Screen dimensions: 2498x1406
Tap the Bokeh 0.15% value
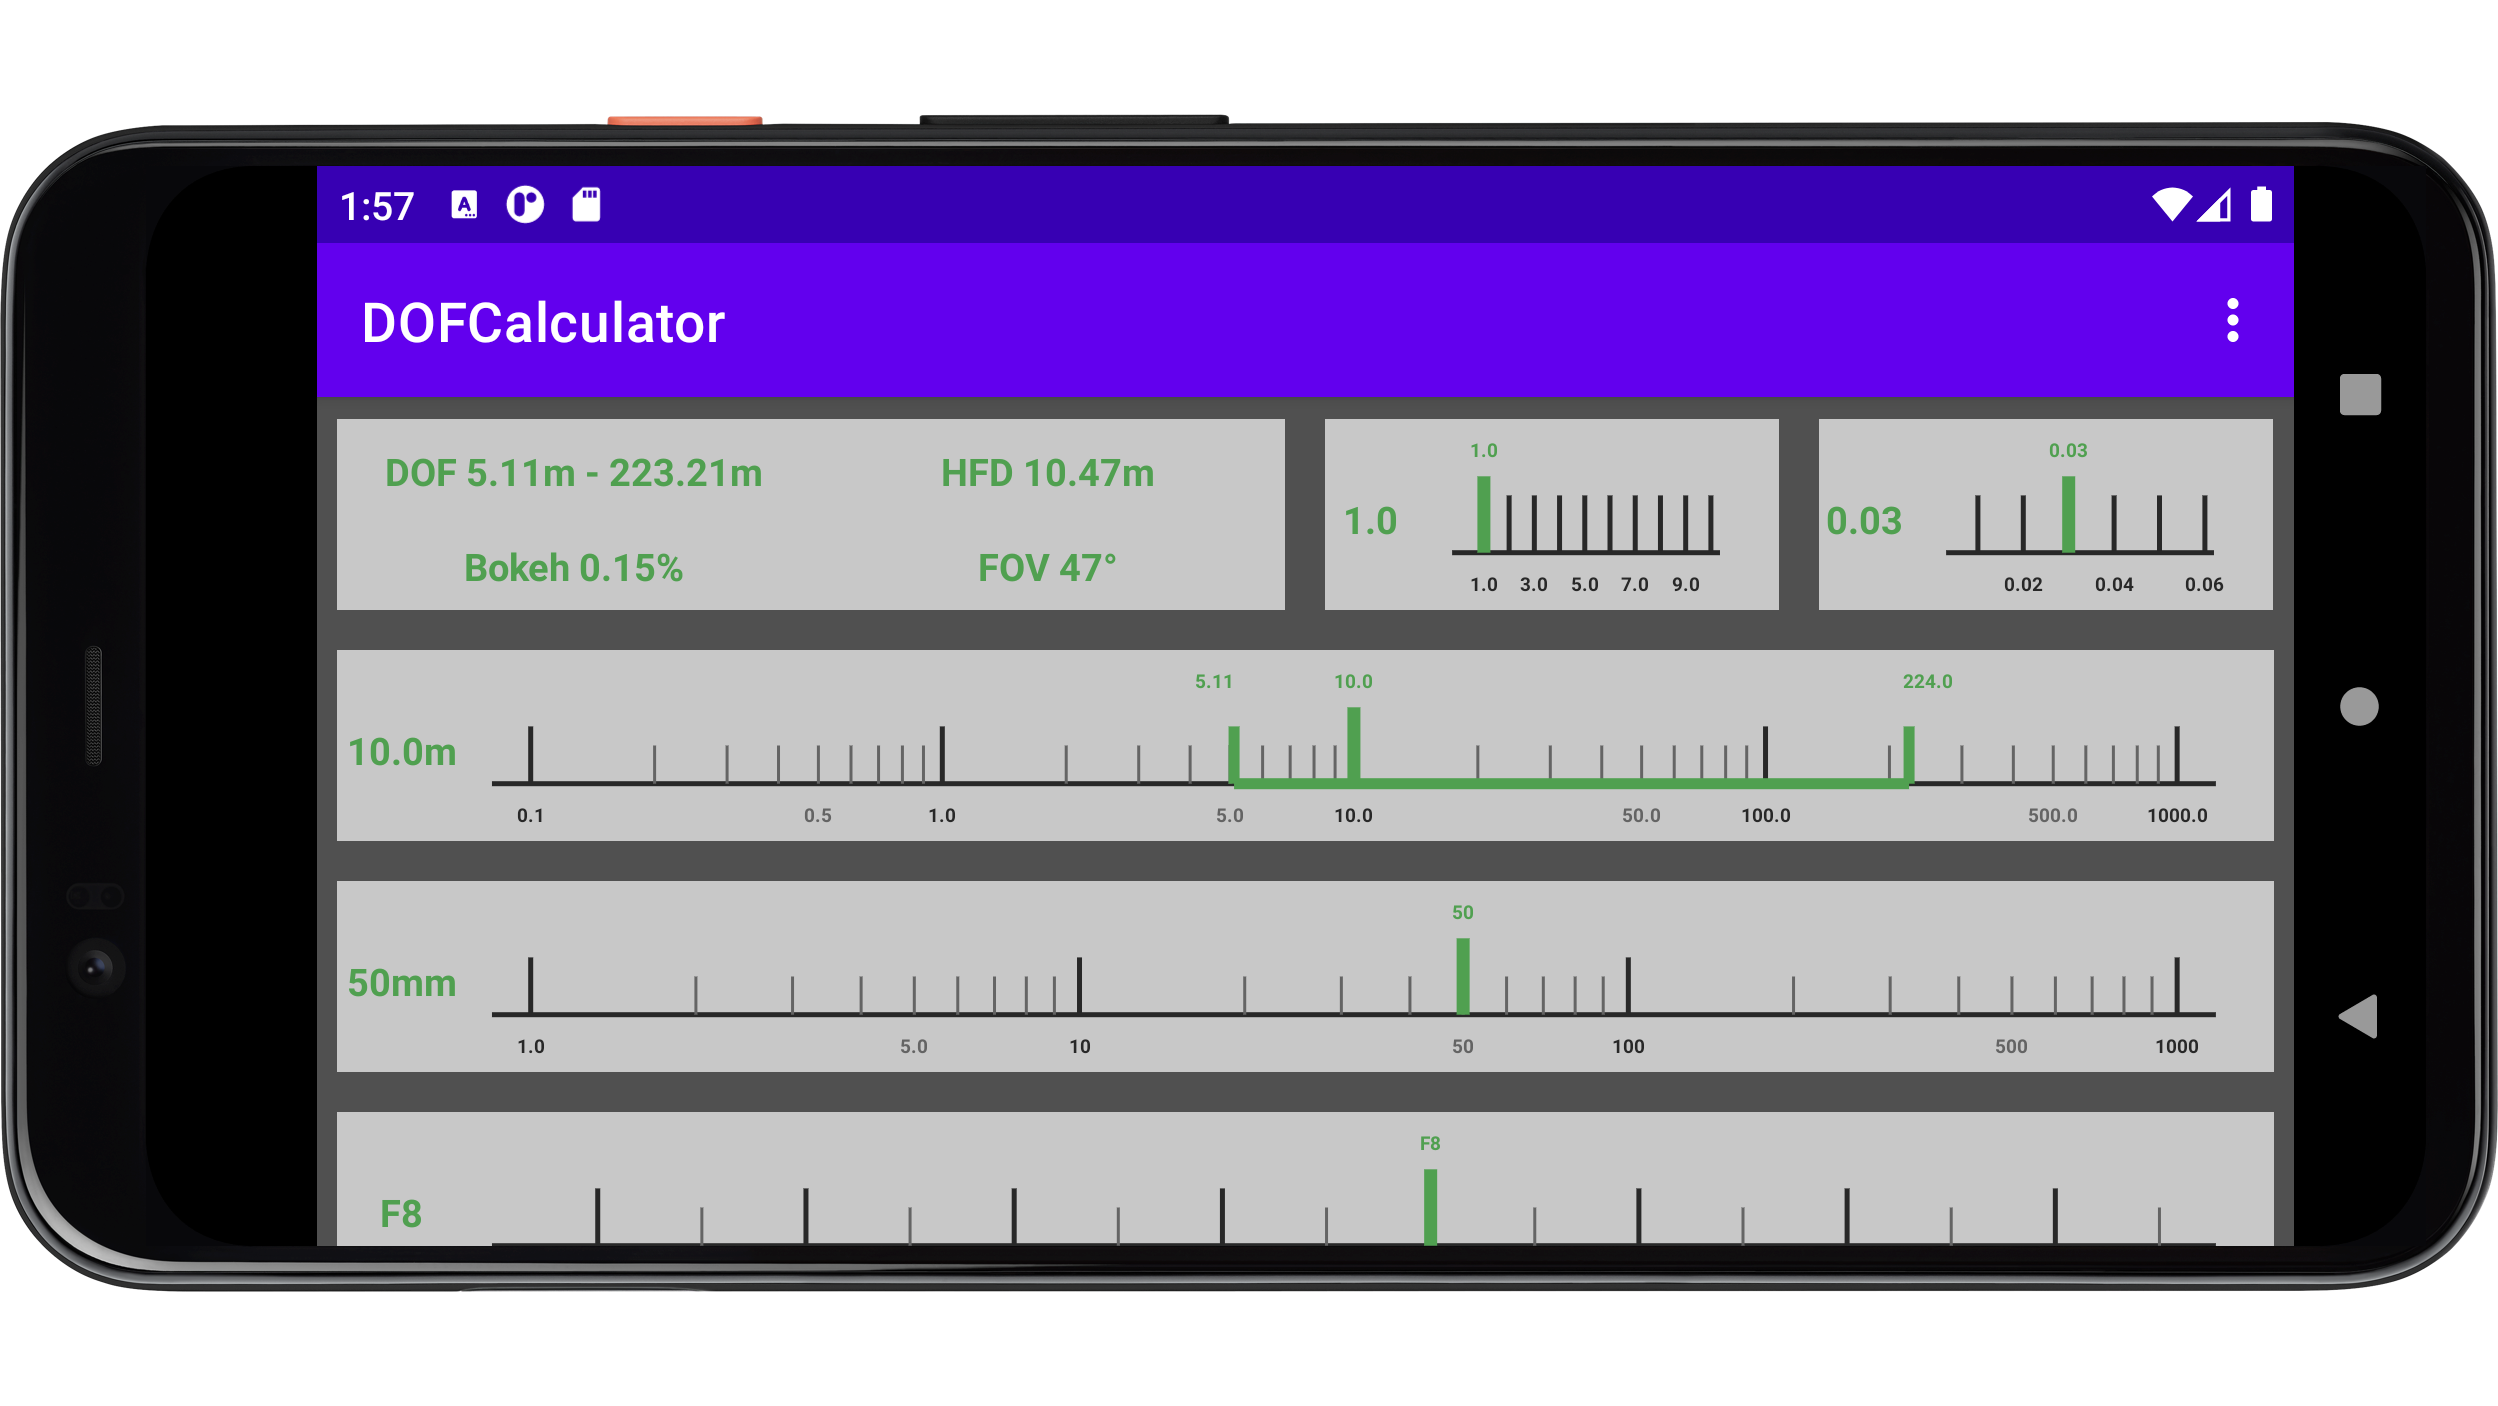(573, 568)
